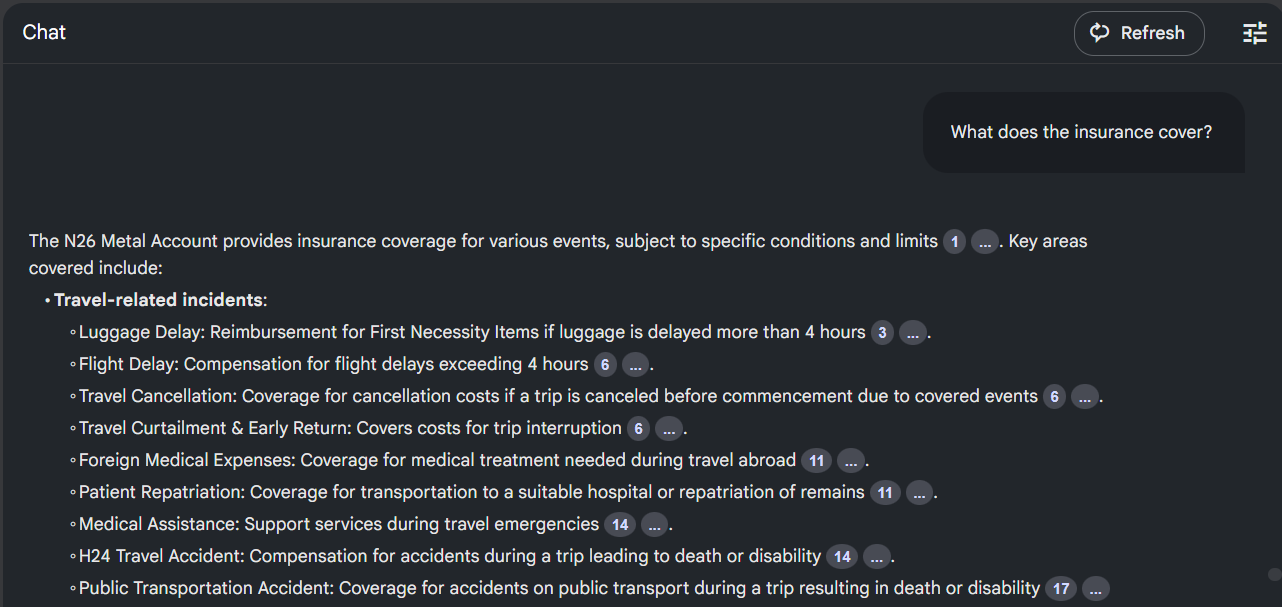Click the Chat panel title

[44, 32]
